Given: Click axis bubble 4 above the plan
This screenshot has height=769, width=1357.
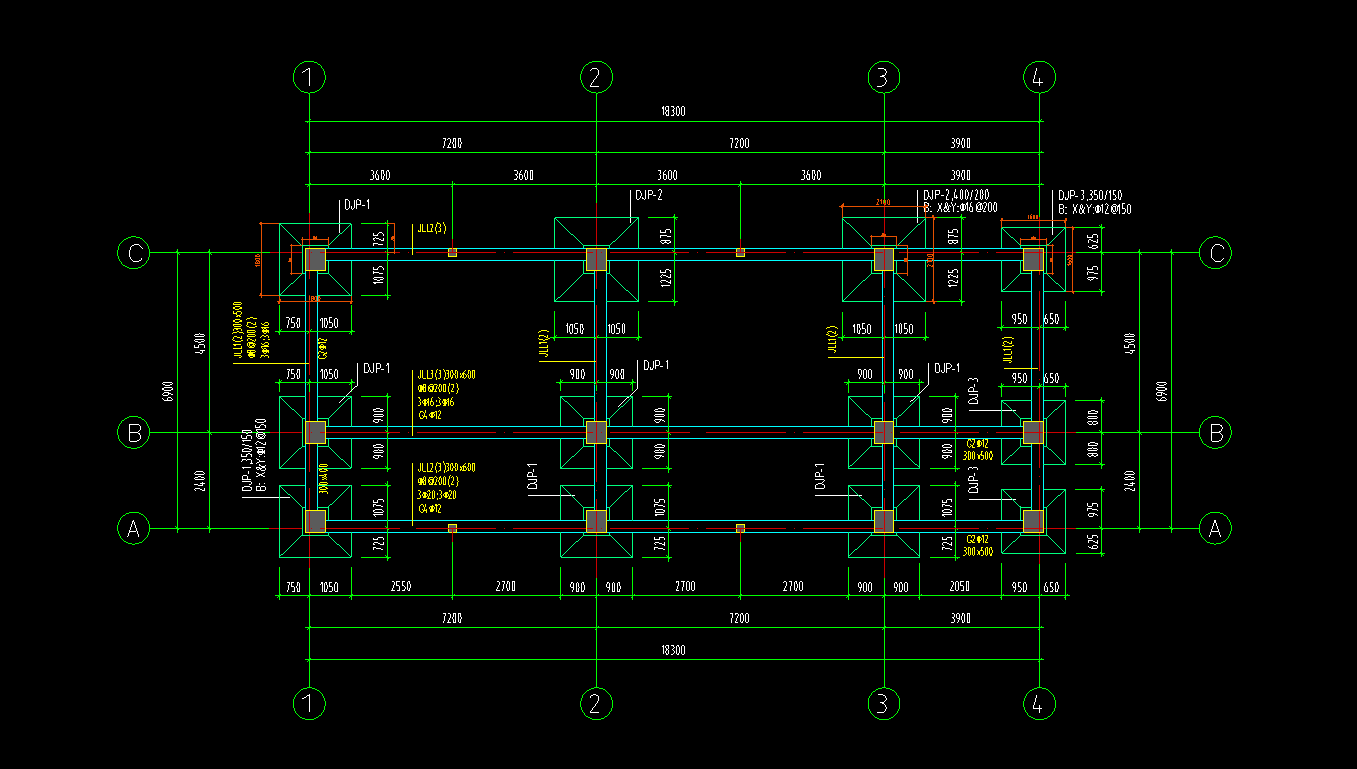Looking at the screenshot, I should (x=1039, y=77).
